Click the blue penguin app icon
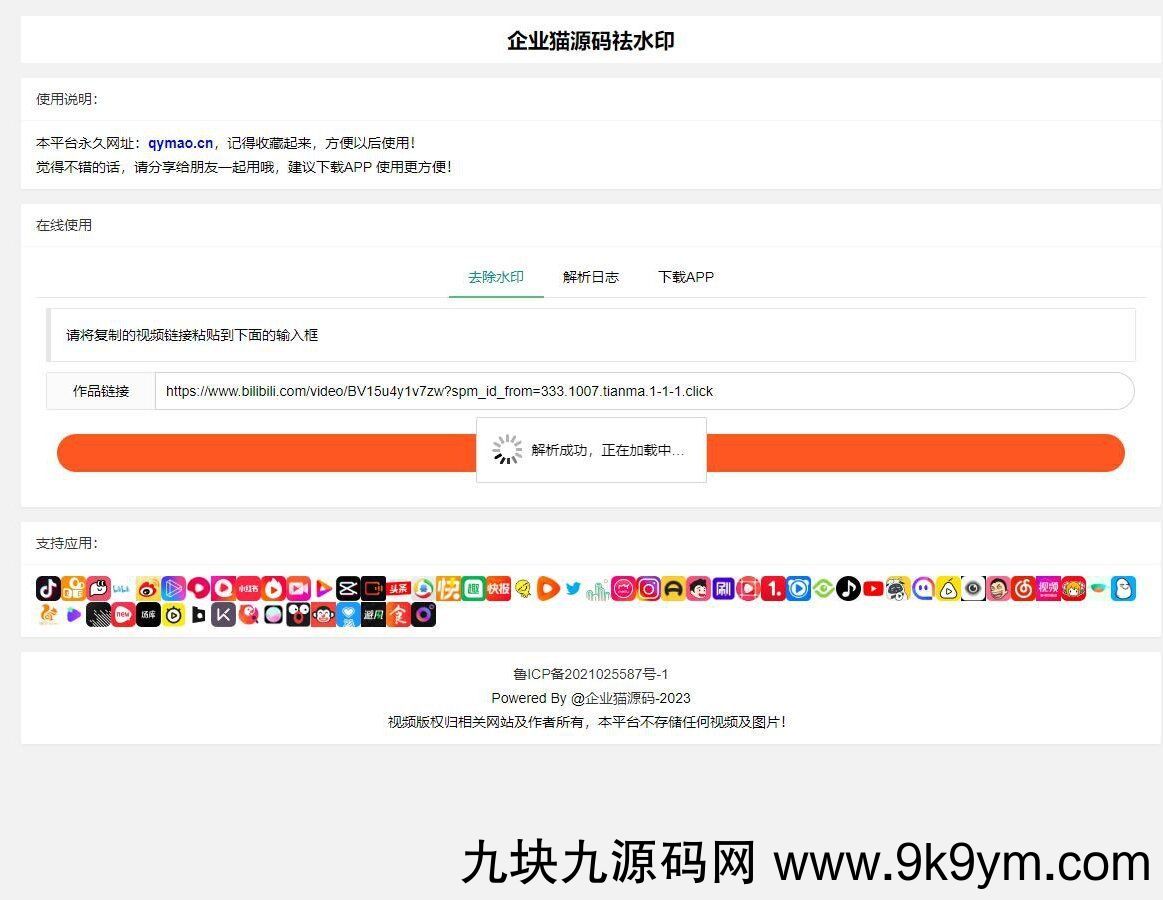 click(1123, 589)
